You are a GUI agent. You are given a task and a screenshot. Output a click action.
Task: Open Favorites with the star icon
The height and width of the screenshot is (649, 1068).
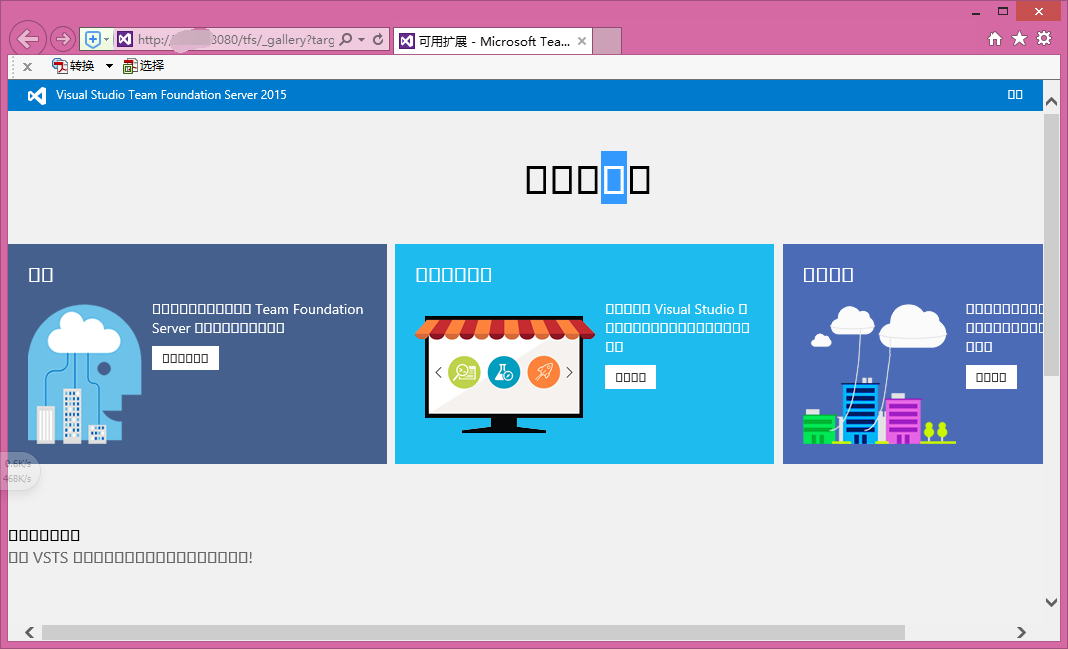pos(1019,38)
